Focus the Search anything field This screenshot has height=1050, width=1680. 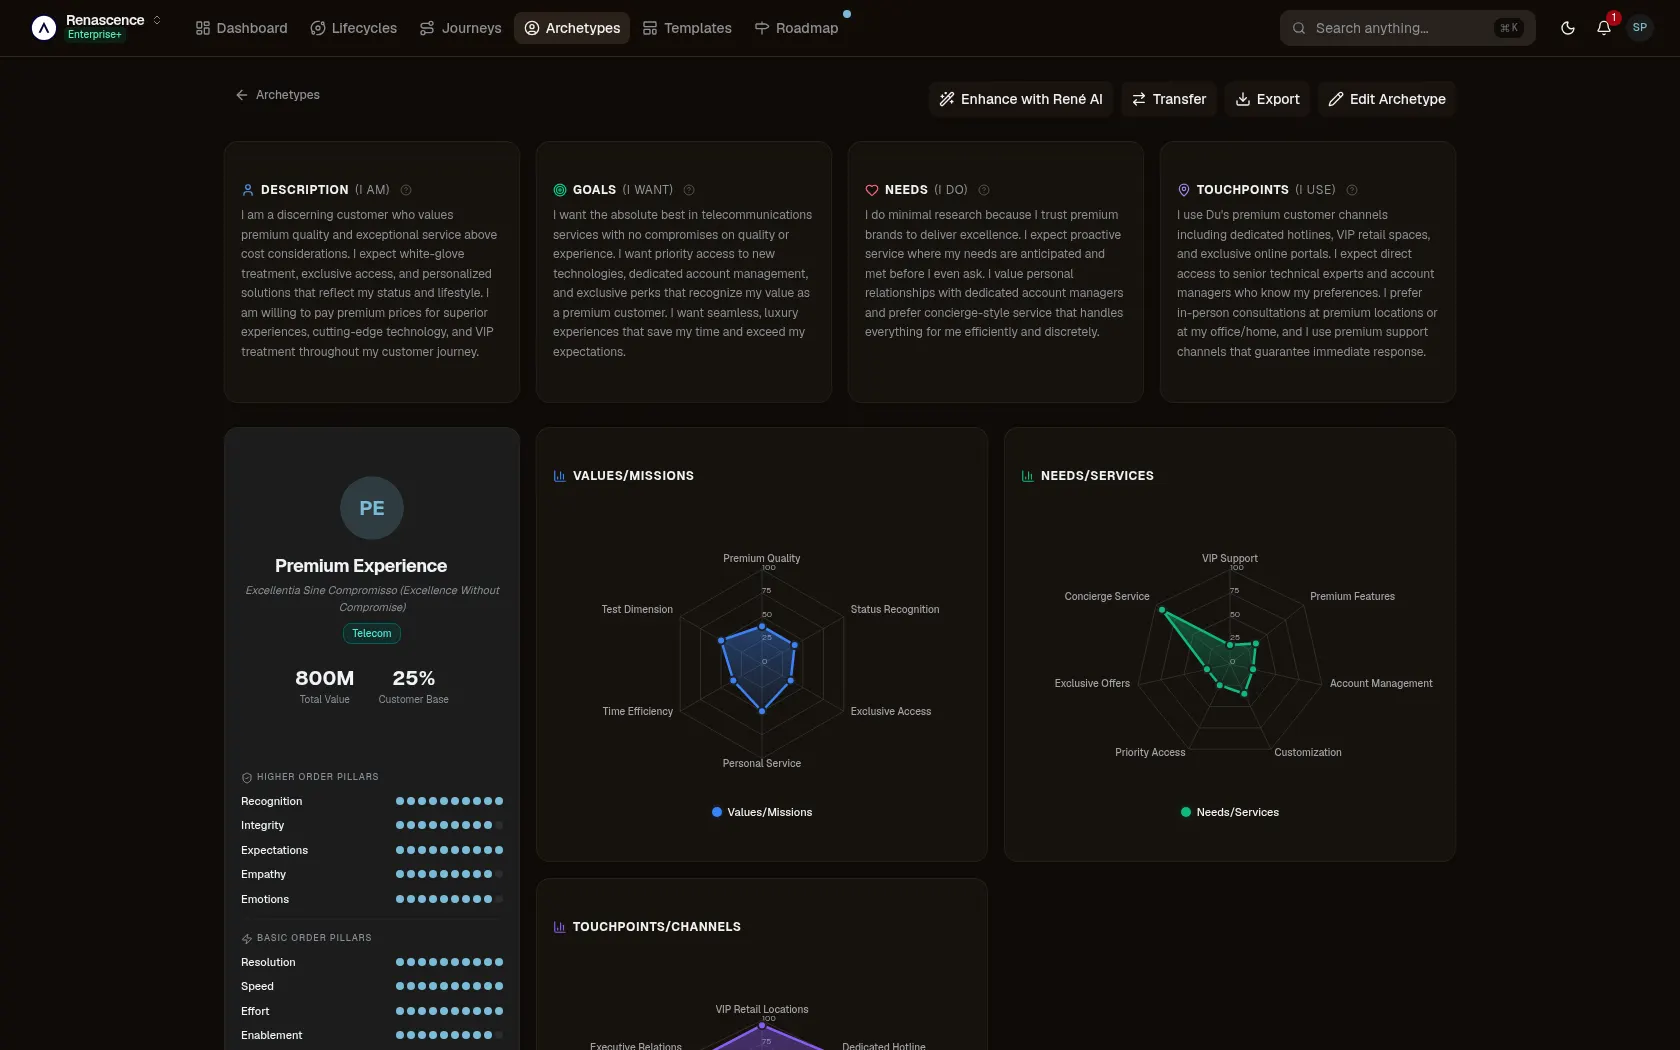(1407, 28)
